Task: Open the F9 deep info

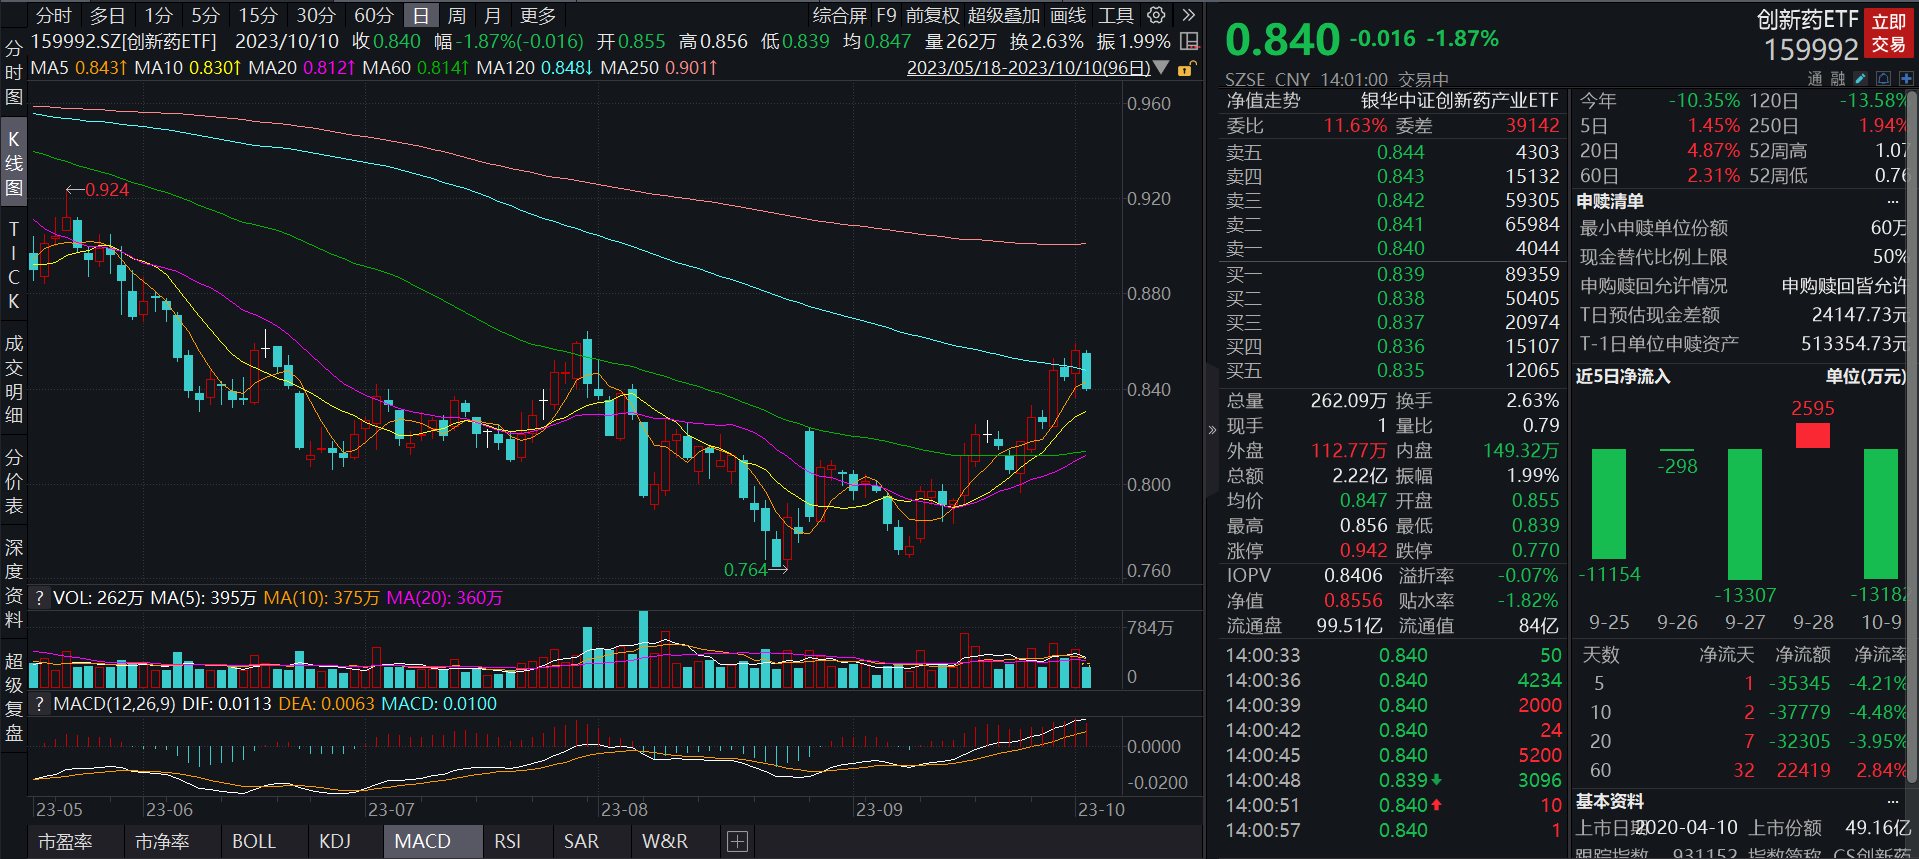Action: (x=887, y=15)
